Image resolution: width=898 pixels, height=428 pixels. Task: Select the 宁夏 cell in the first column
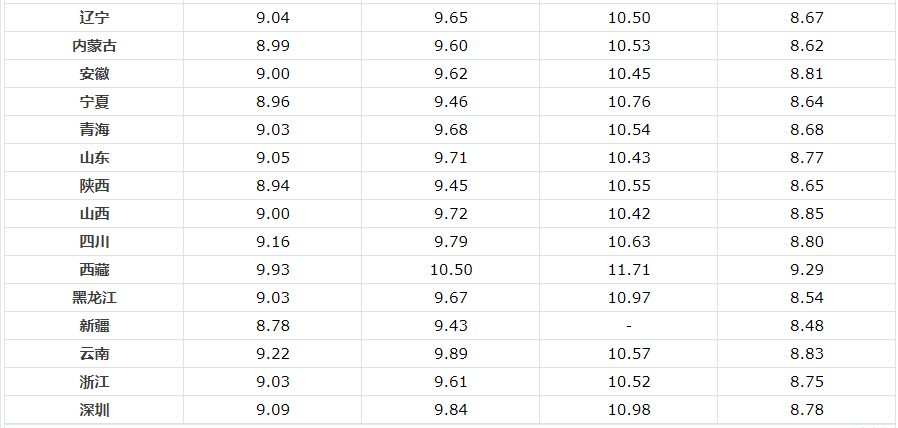pyautogui.click(x=95, y=102)
